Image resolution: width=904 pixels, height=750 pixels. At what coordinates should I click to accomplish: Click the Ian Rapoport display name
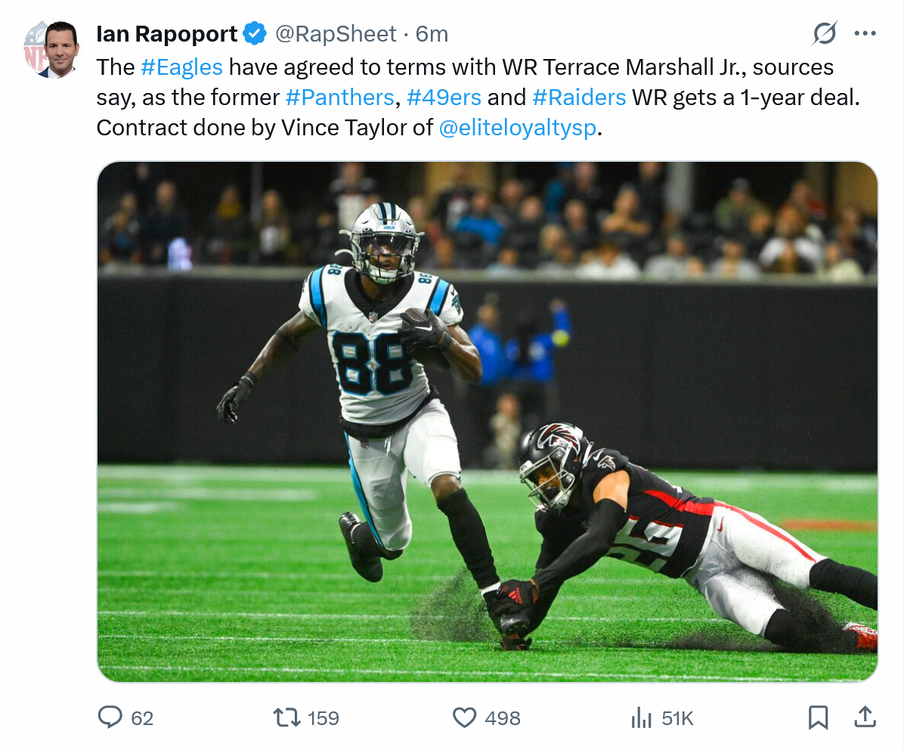(x=167, y=34)
